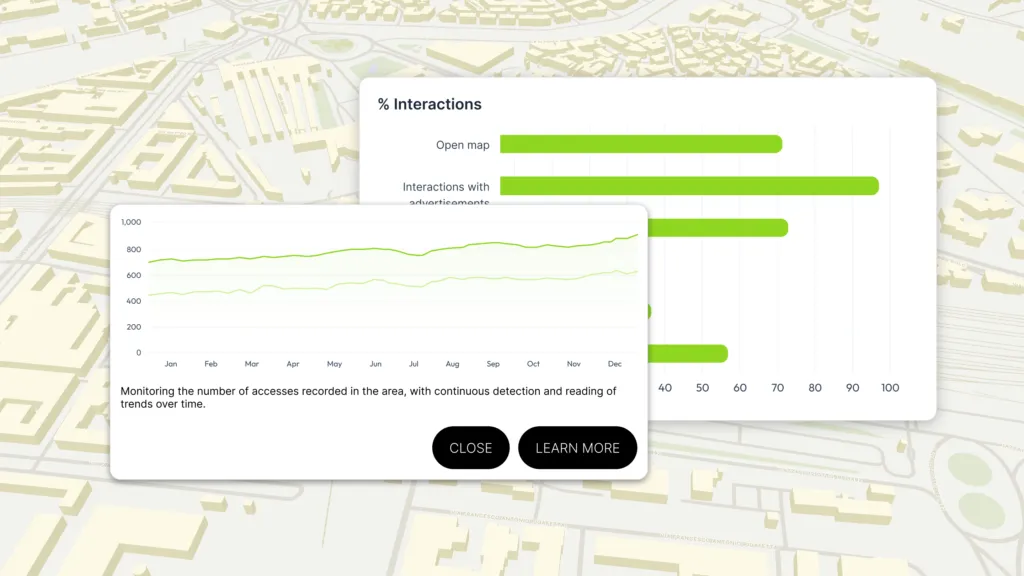Select the Dec label on the line chart
Screen dimensions: 1024x576
coord(614,364)
